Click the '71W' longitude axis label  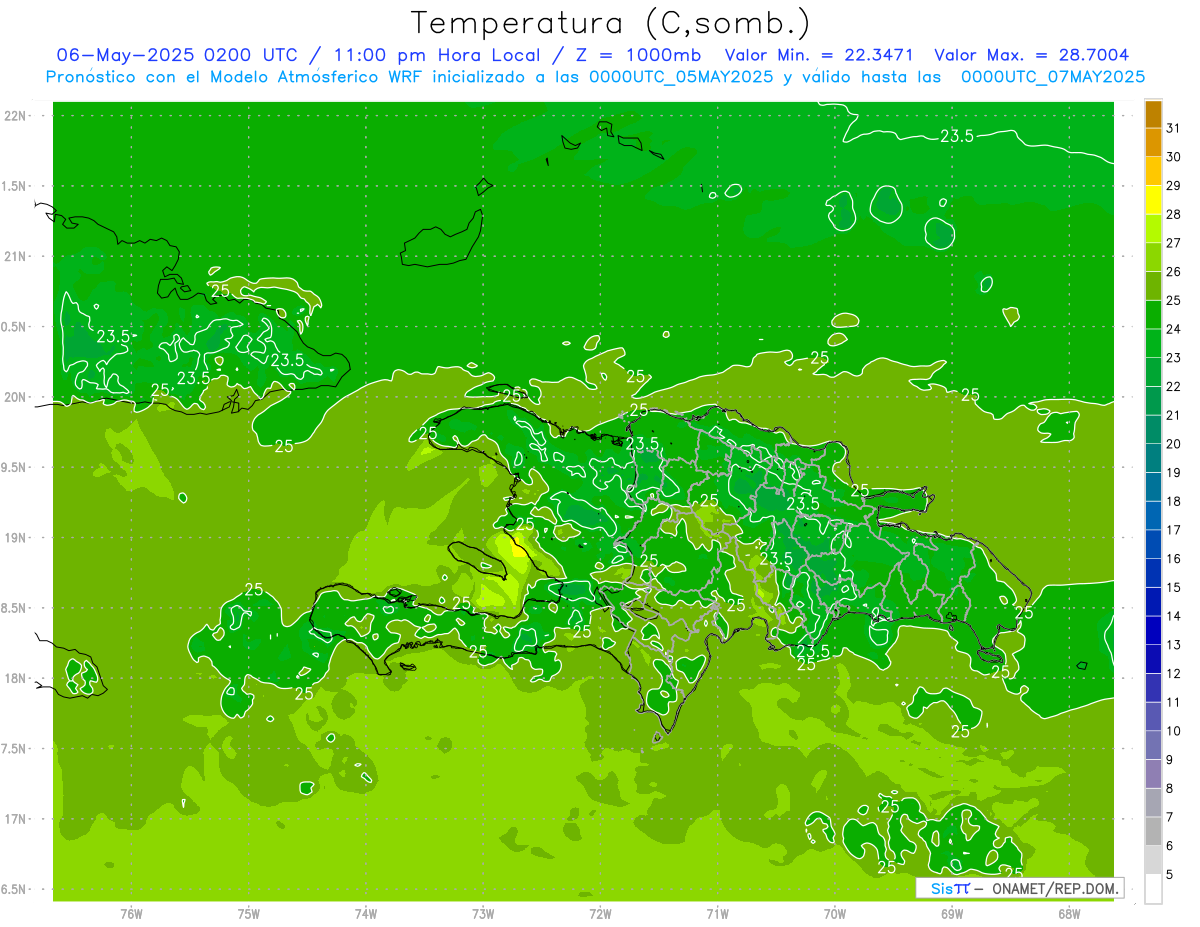[x=717, y=914]
